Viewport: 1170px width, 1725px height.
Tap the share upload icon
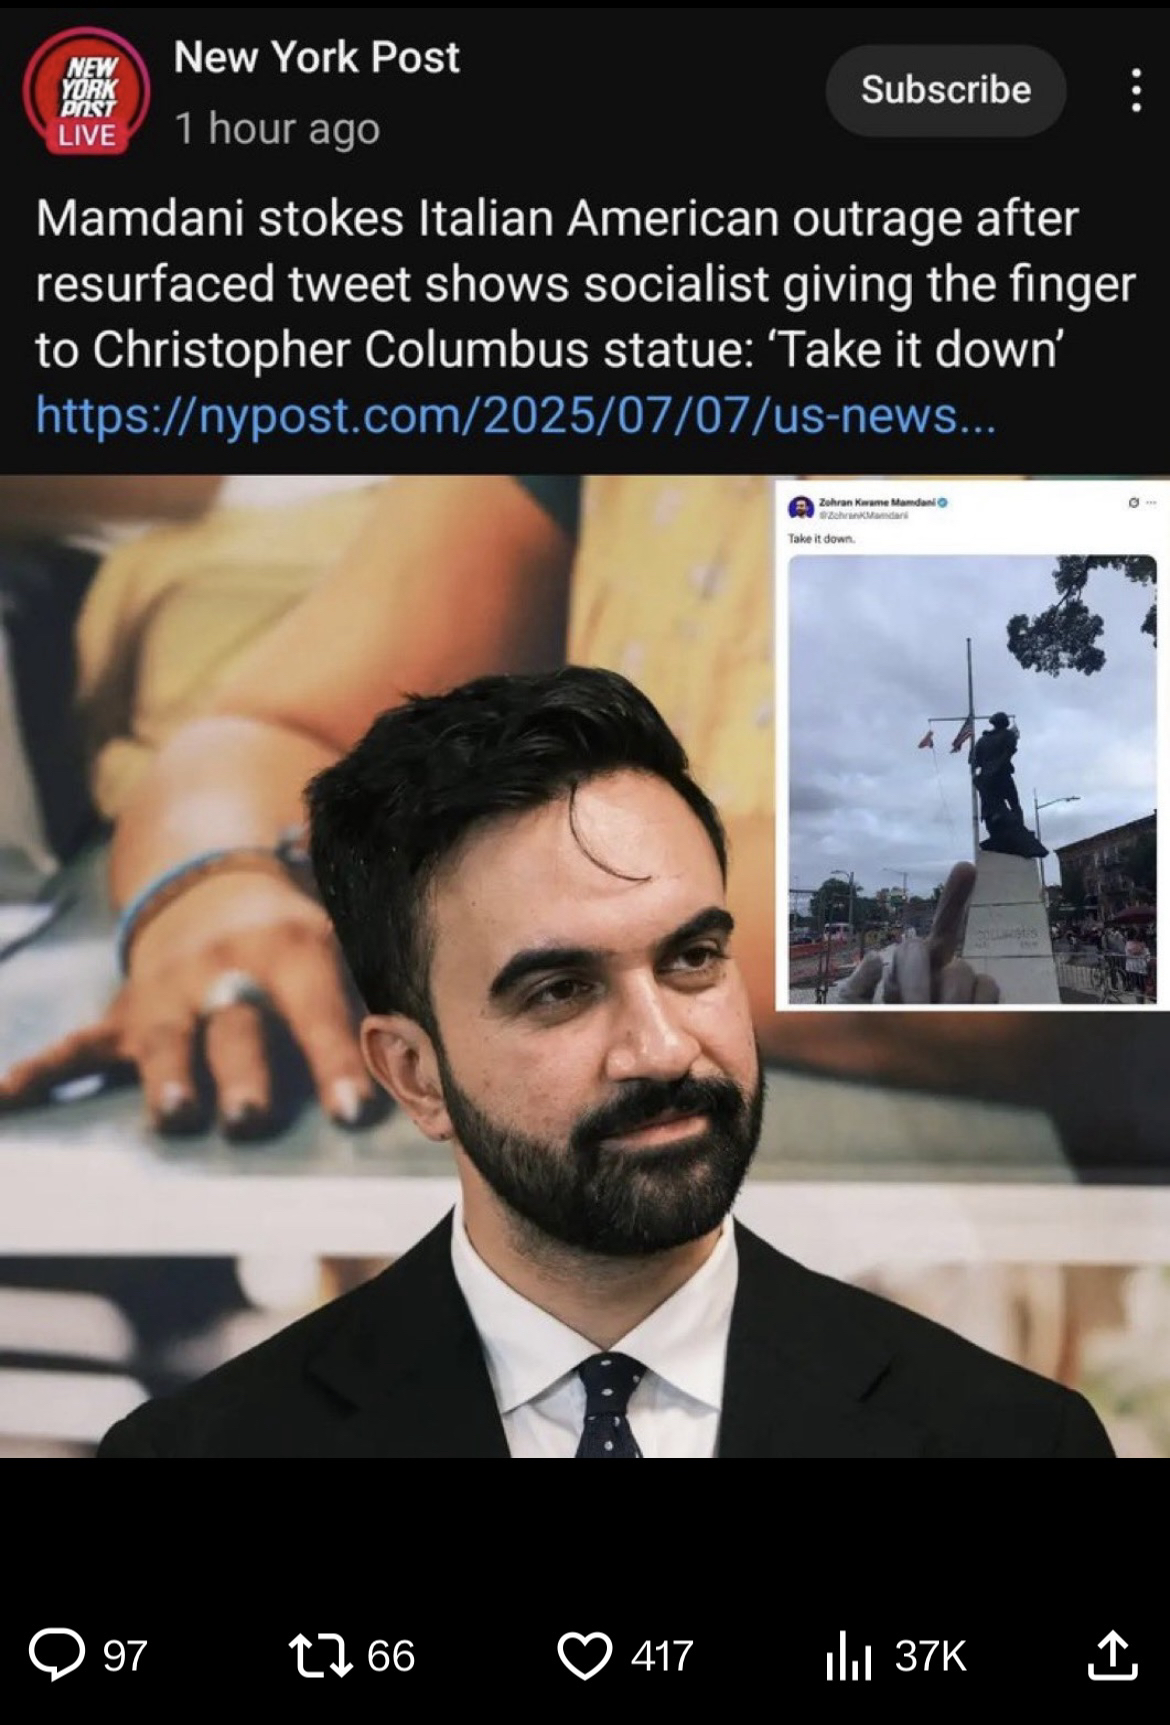coord(1112,1654)
